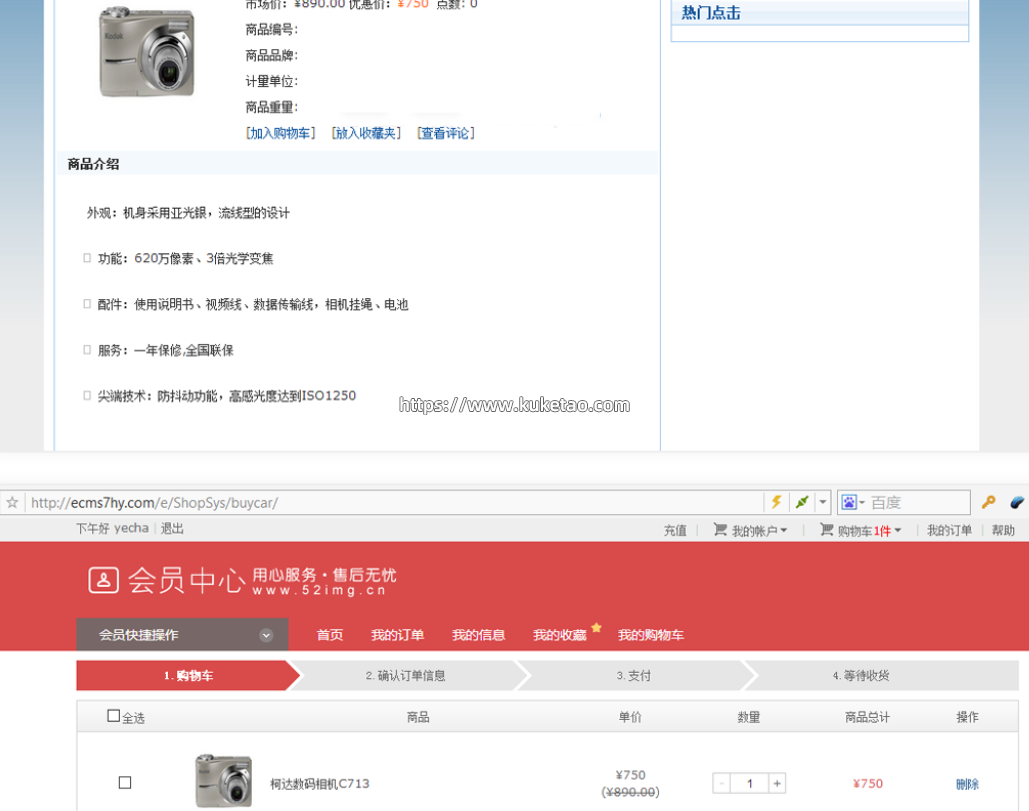
Task: Click the 查看评论 view reviews link
Action: (x=446, y=133)
